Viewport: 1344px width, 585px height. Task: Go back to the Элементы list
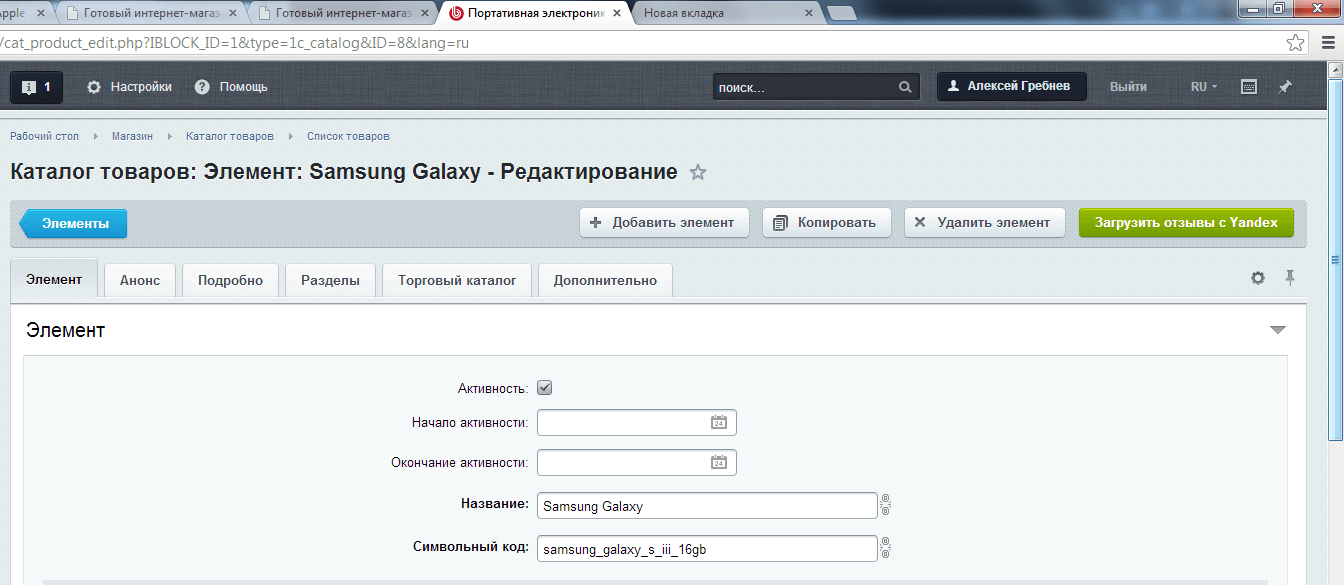coord(74,223)
